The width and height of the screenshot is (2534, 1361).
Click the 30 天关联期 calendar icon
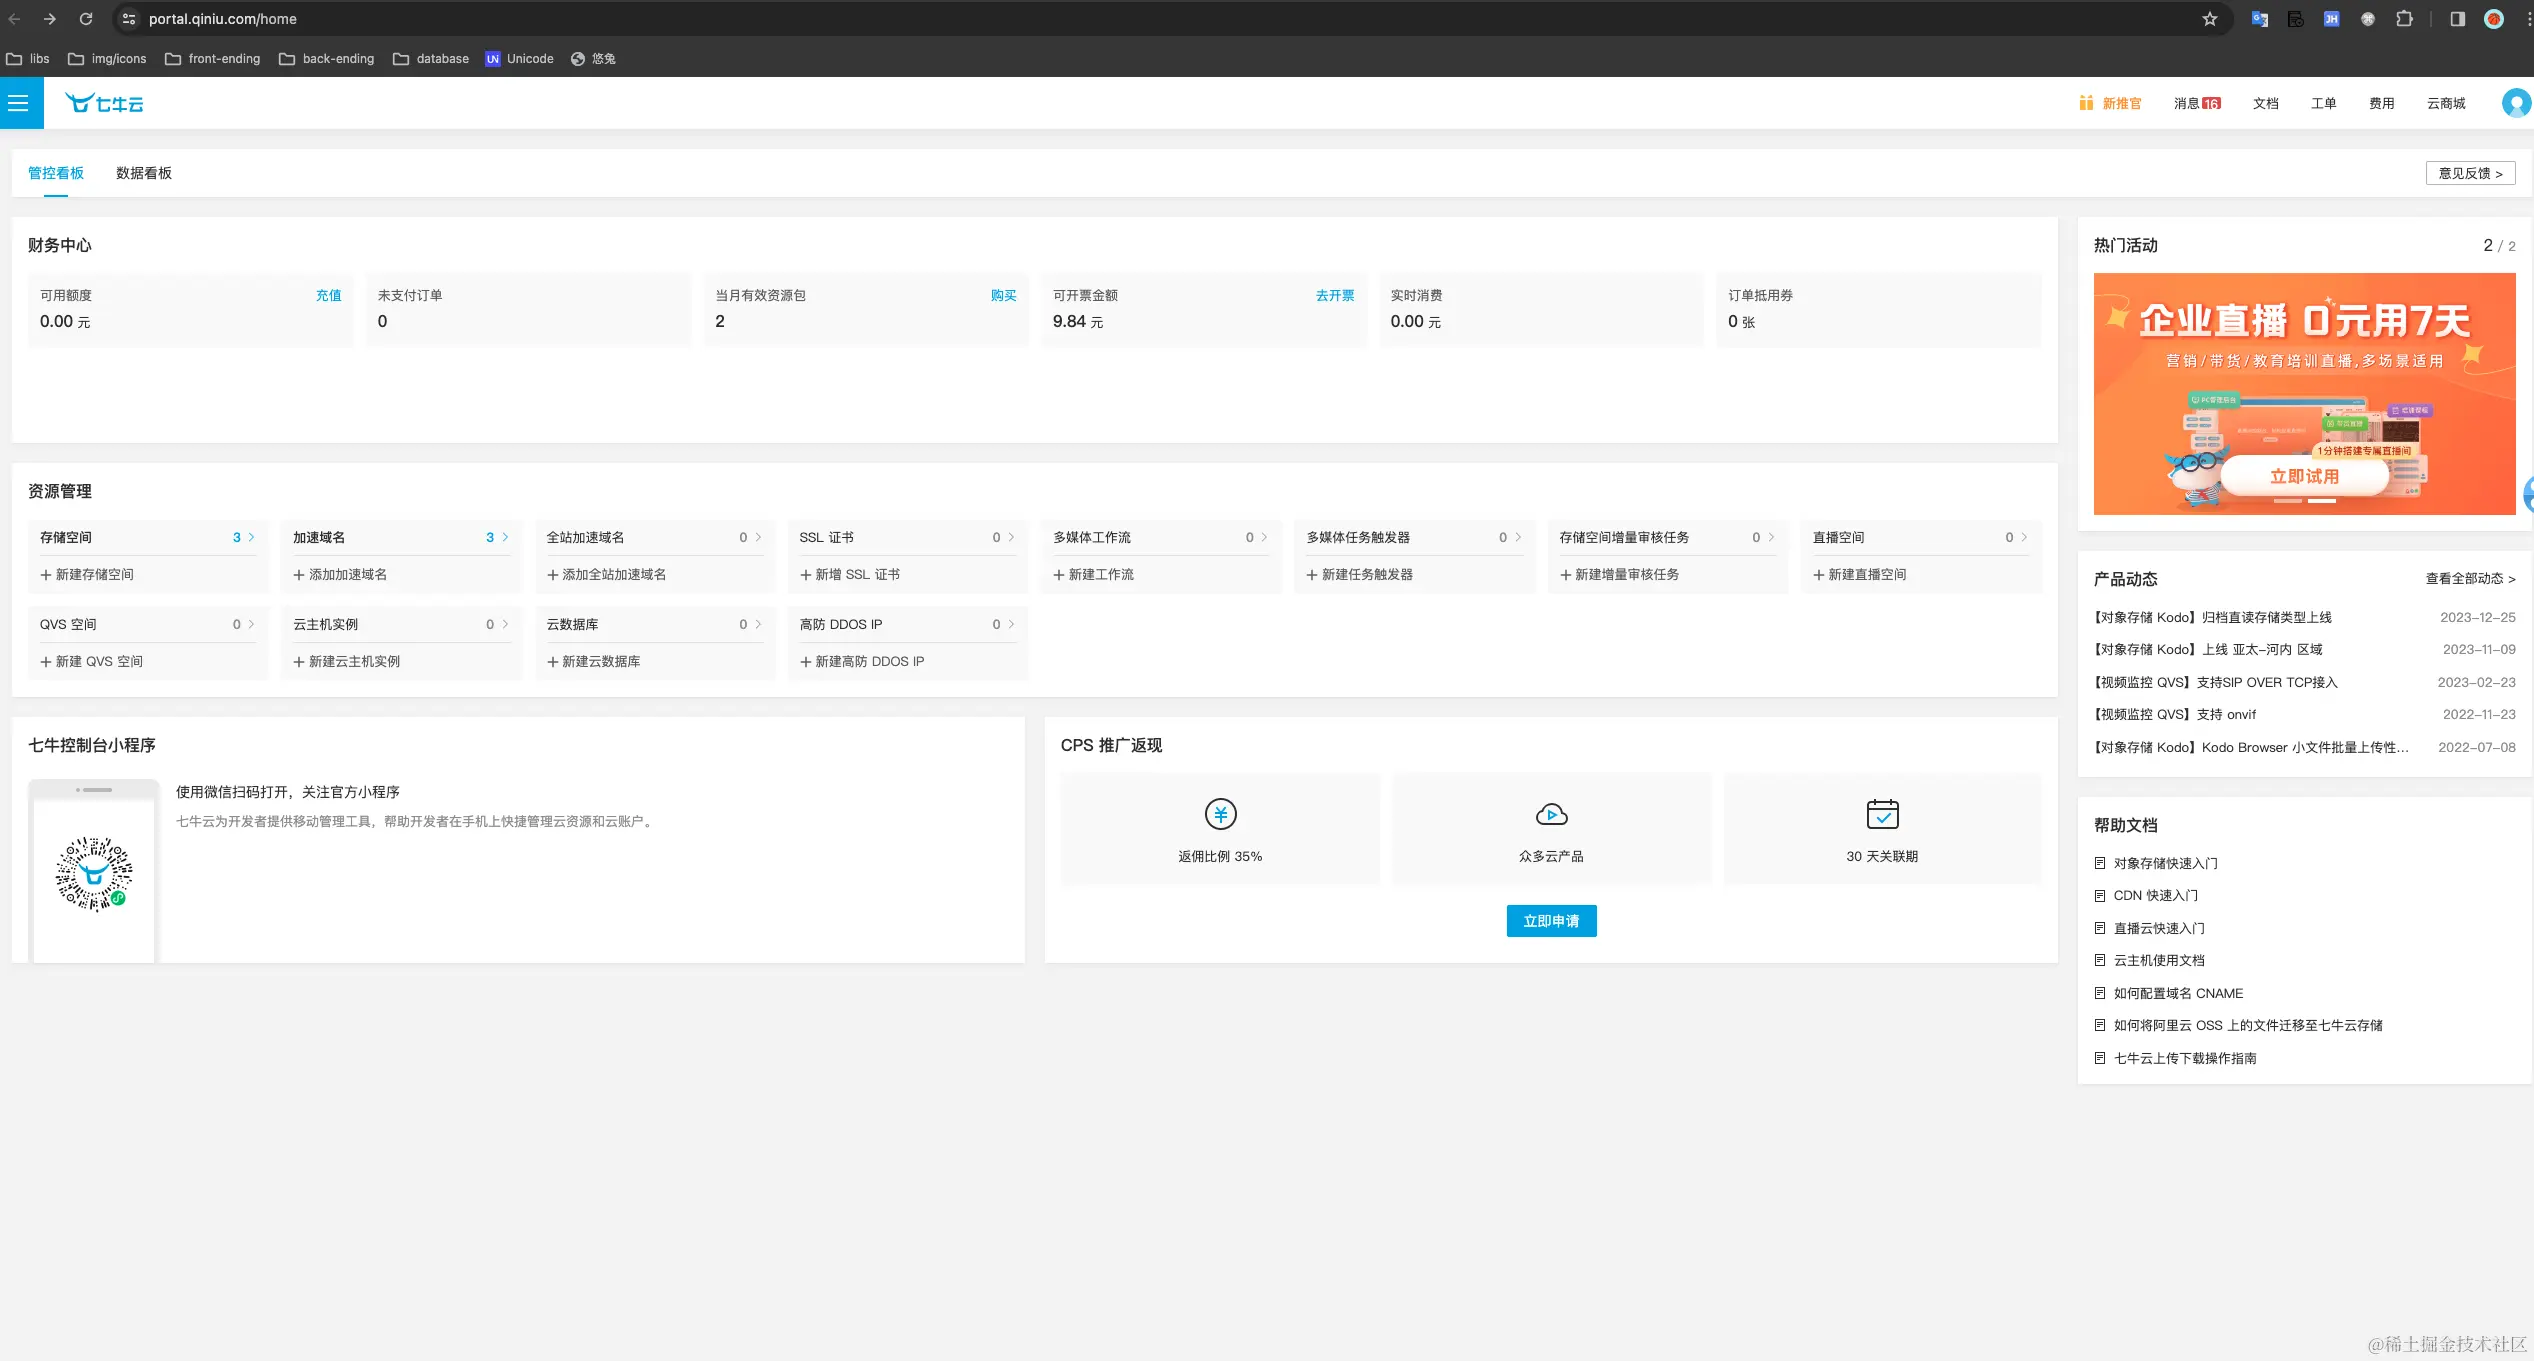tap(1882, 814)
